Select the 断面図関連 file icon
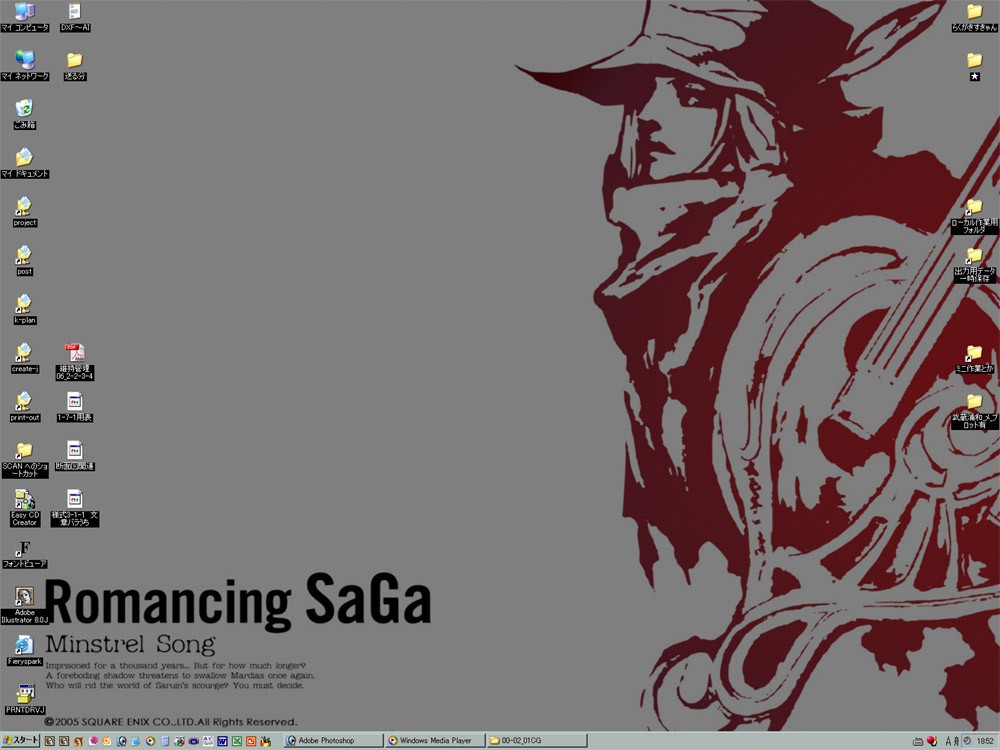The image size is (1000, 750). pos(75,455)
